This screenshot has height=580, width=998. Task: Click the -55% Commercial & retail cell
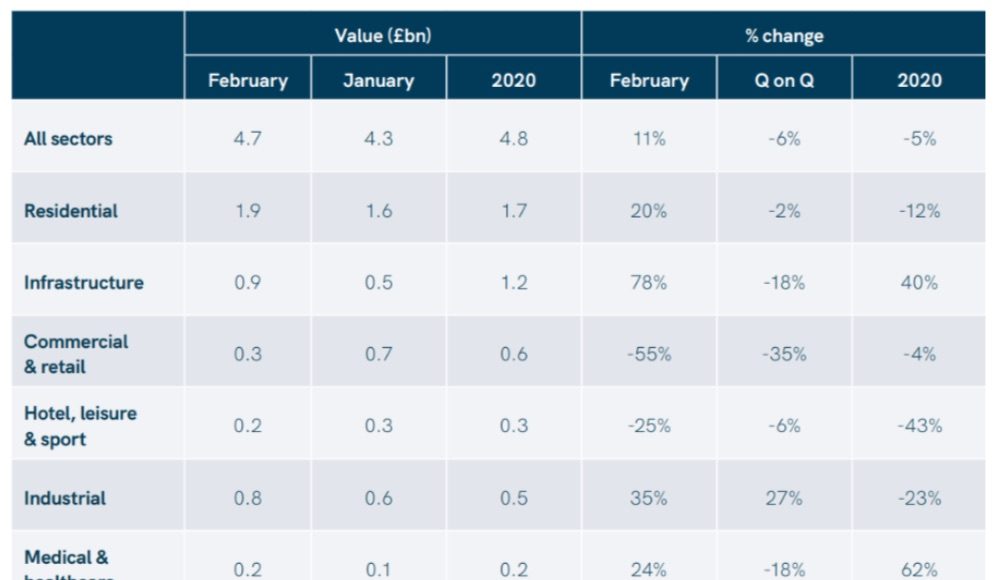[x=648, y=354]
